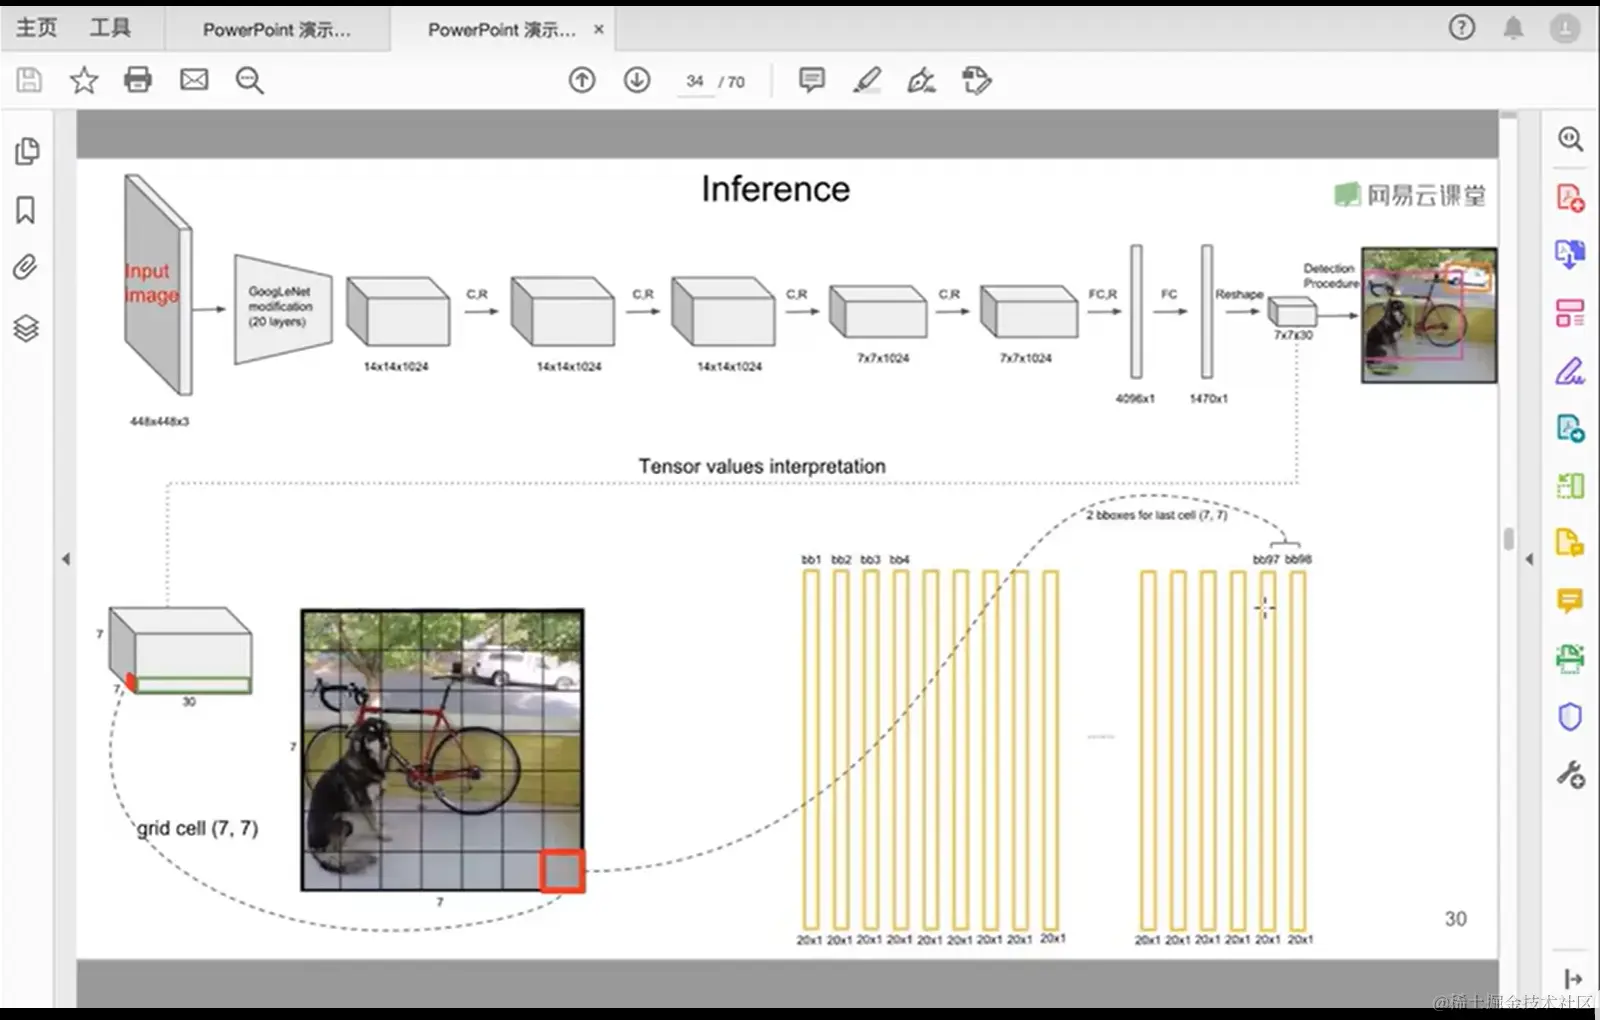Open the Export PDF tool

1570,254
